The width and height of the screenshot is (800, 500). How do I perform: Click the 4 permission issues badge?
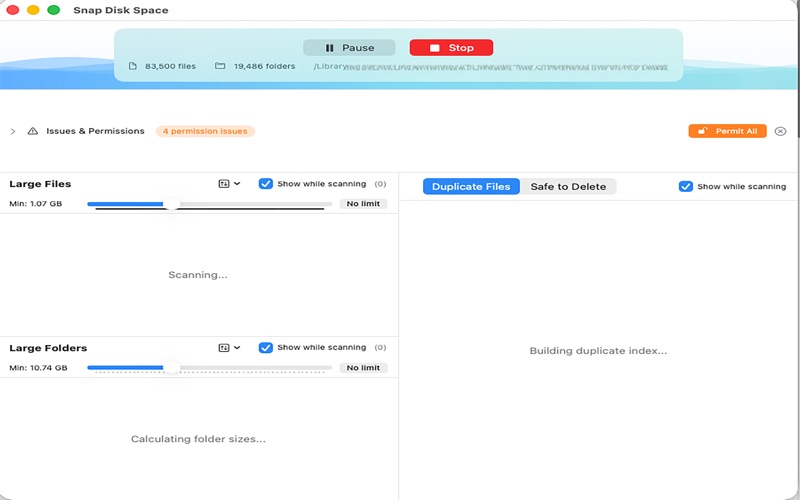coord(205,131)
